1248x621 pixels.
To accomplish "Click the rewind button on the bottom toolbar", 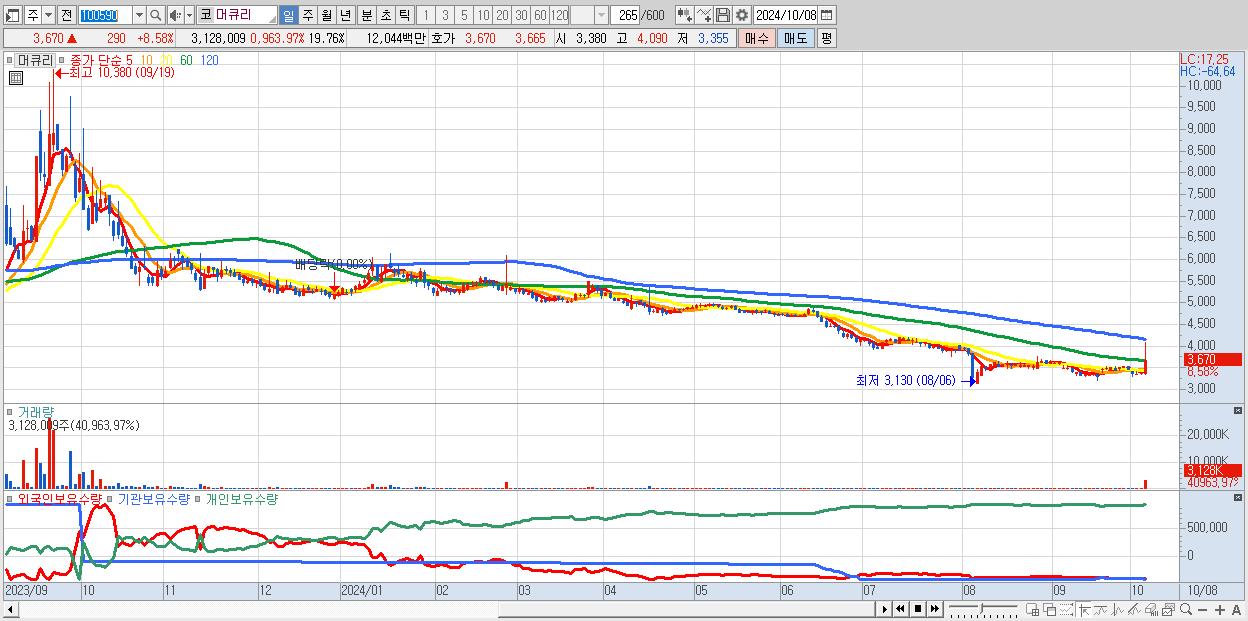I will pos(900,609).
